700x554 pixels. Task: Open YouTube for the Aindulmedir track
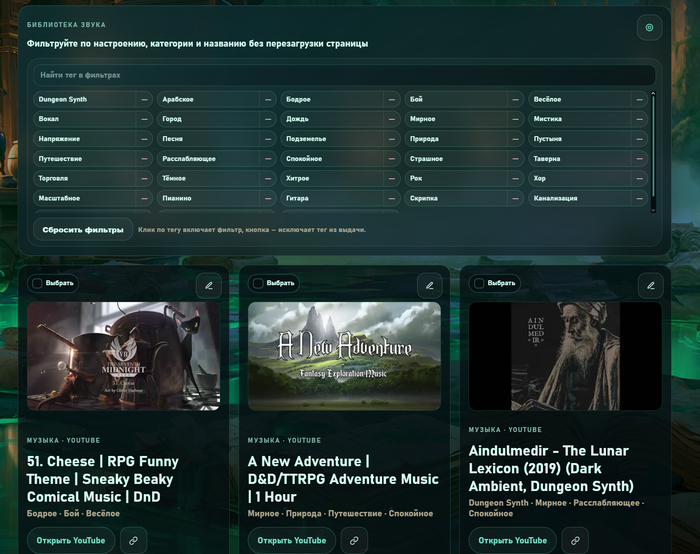tap(512, 541)
